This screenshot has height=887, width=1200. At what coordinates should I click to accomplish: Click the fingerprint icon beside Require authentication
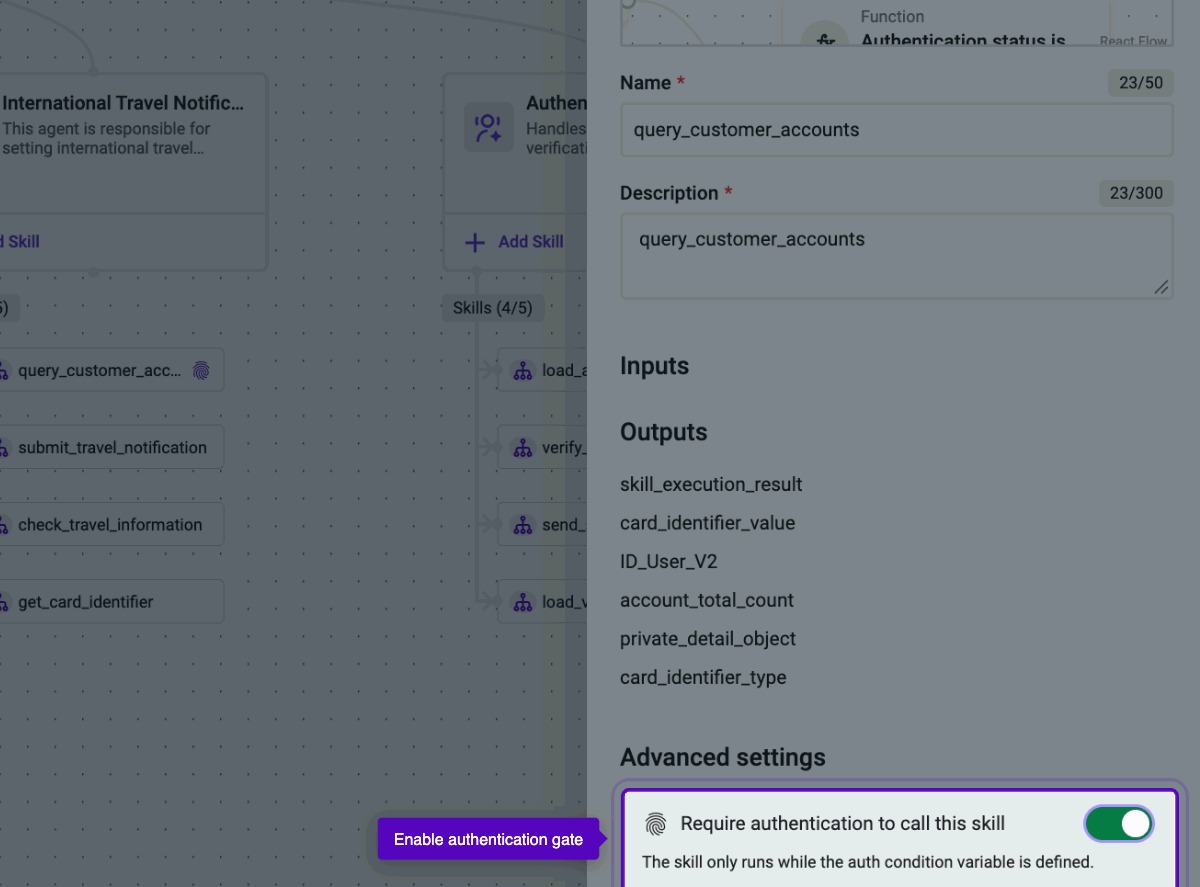pos(655,824)
